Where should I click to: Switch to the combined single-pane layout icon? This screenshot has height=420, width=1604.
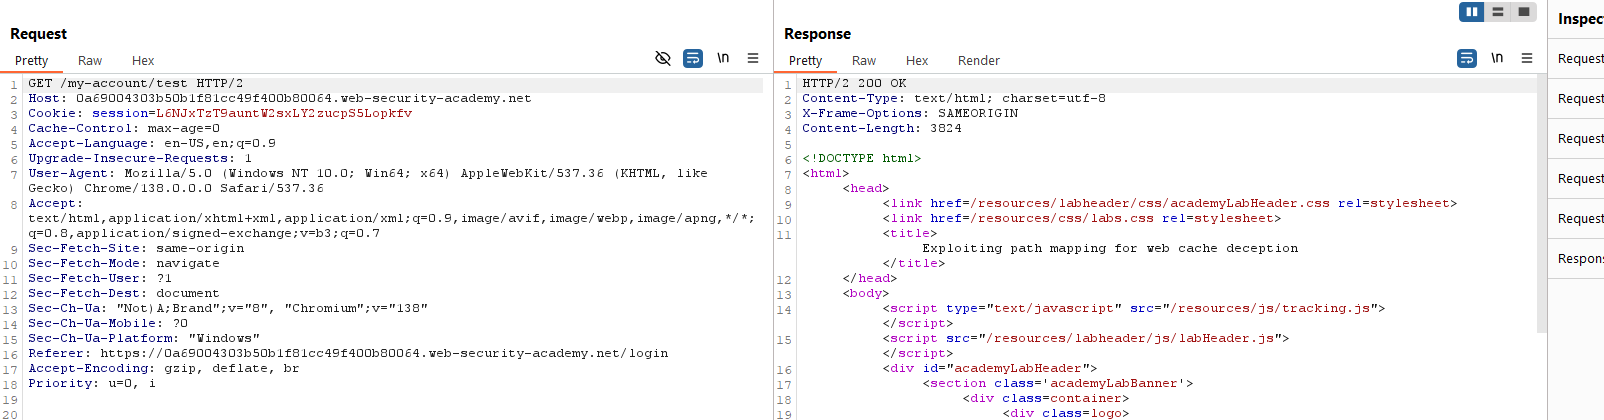coord(1524,12)
